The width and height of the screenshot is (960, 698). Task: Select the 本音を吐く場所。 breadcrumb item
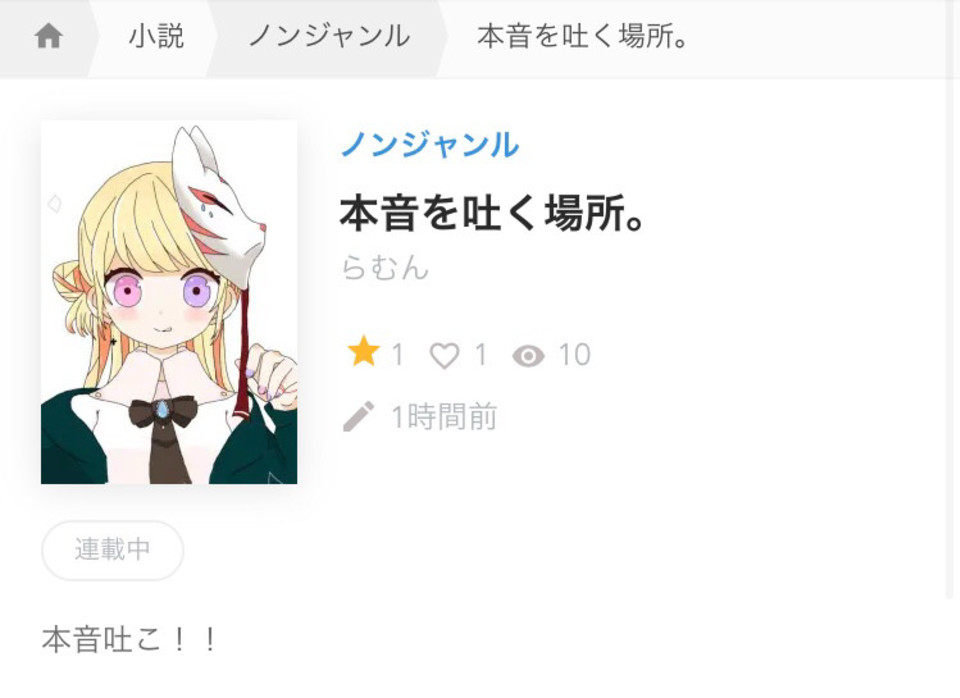(x=583, y=36)
